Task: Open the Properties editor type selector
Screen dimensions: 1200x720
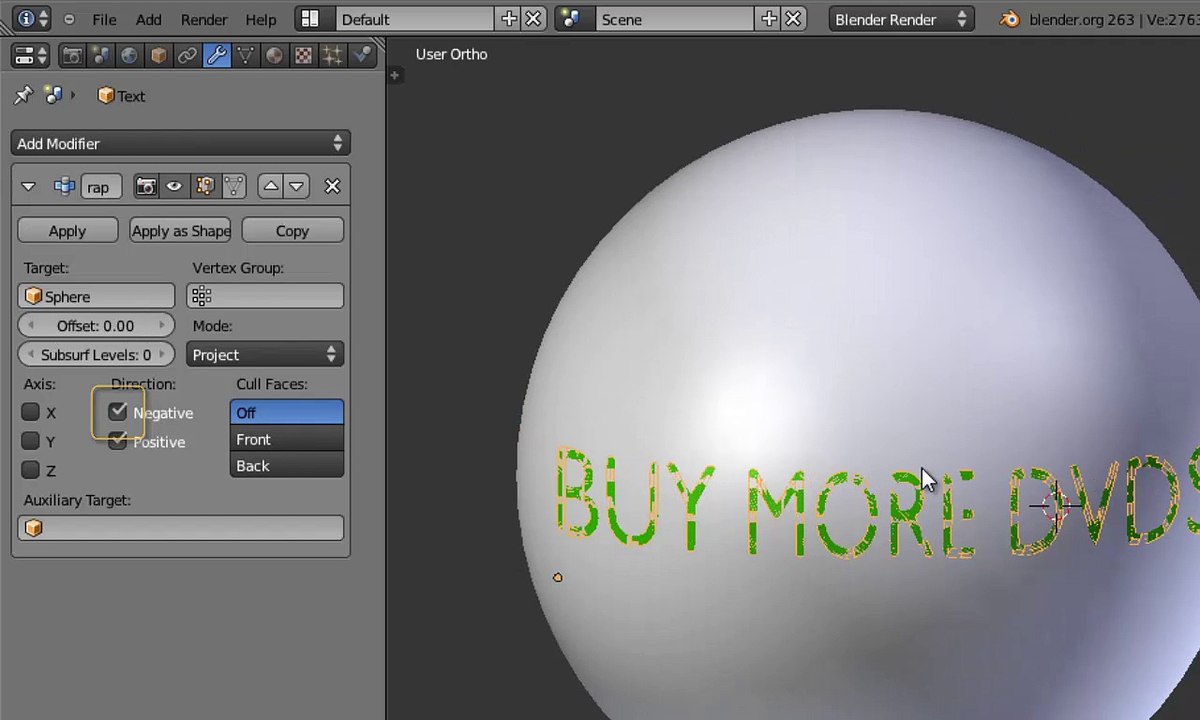Action: [x=32, y=56]
